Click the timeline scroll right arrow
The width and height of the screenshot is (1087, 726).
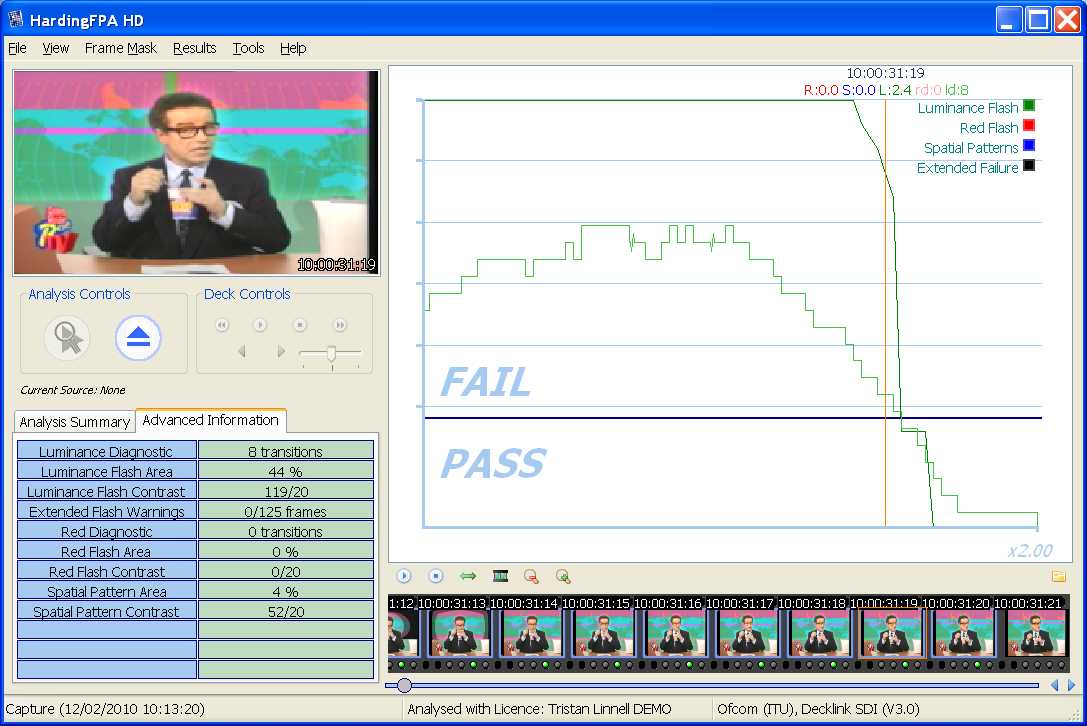click(x=1071, y=685)
